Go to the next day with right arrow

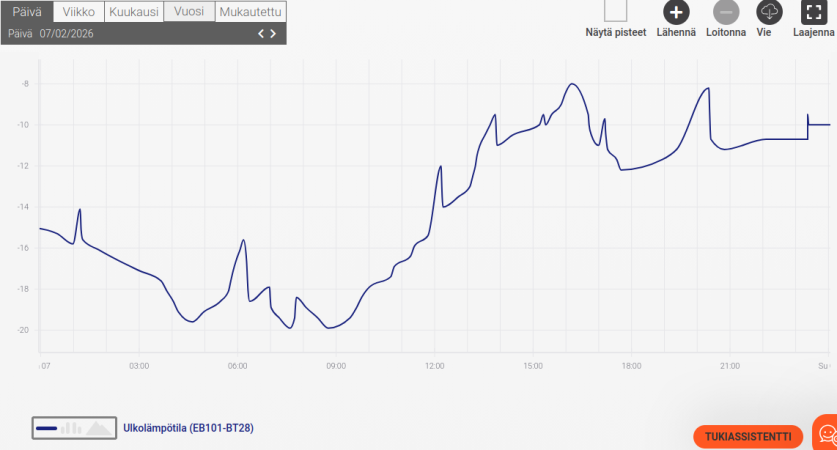pyautogui.click(x=273, y=33)
